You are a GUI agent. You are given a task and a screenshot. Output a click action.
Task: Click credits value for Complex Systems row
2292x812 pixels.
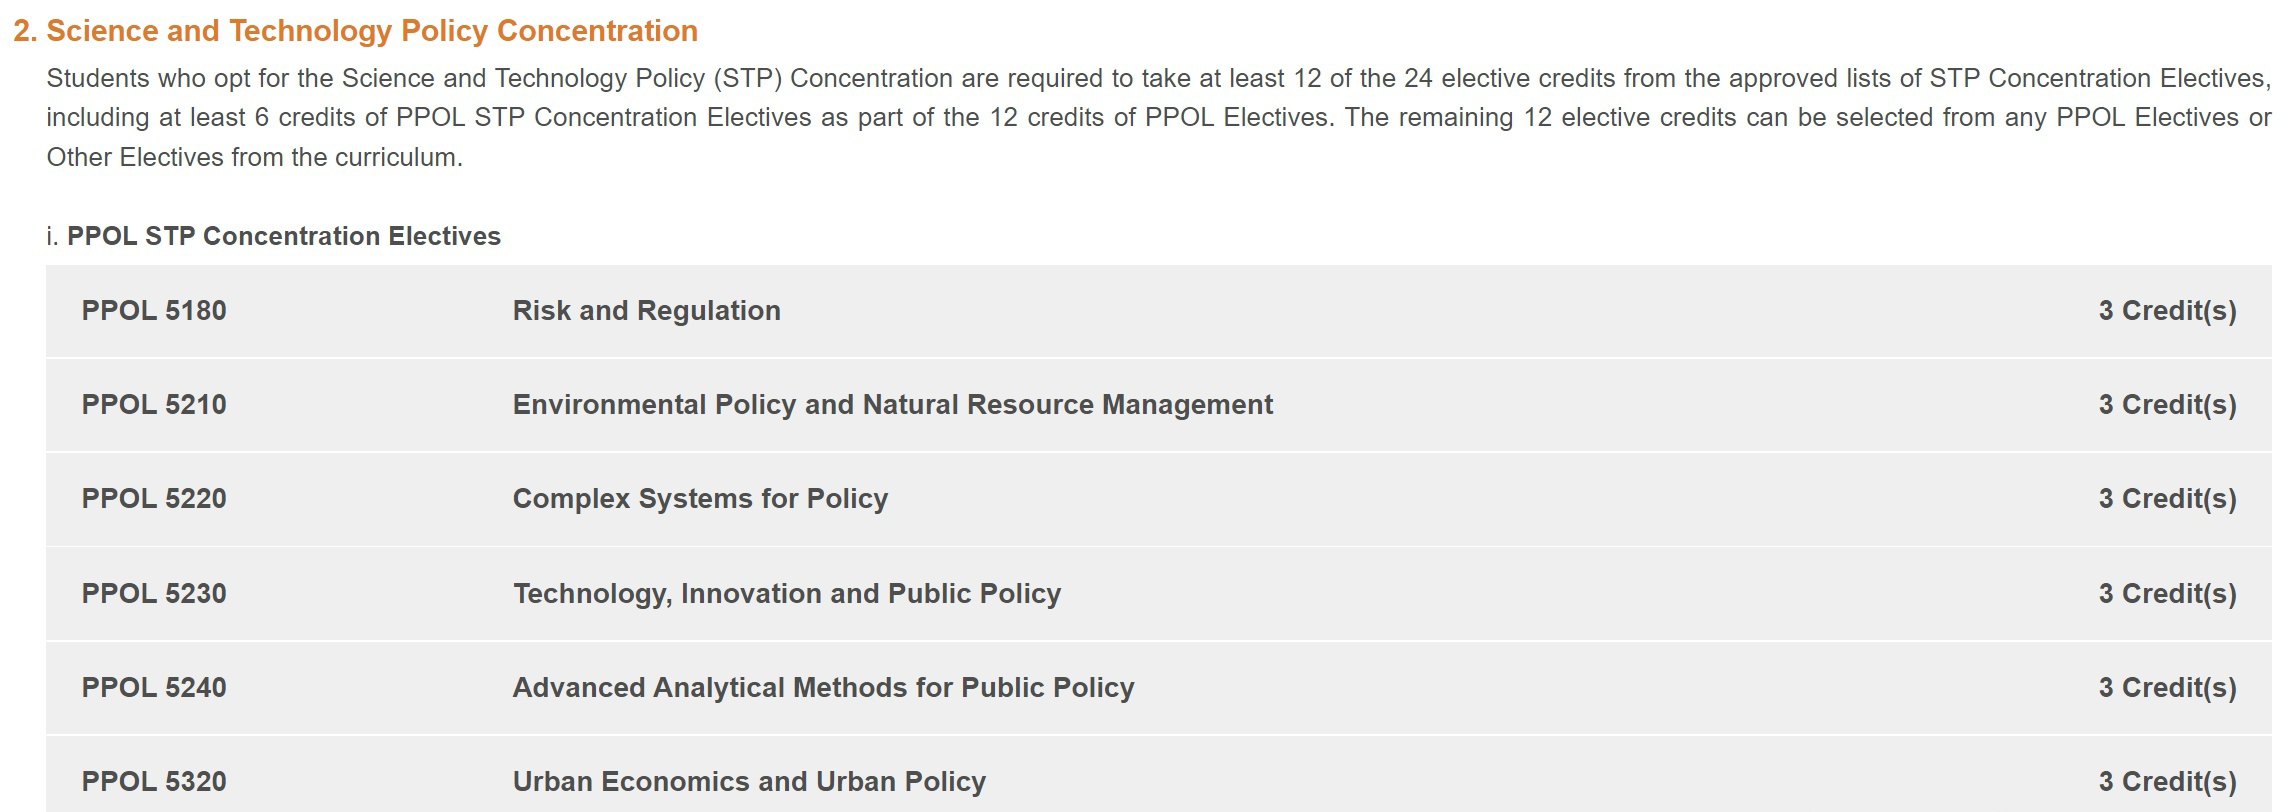[x=2167, y=499]
